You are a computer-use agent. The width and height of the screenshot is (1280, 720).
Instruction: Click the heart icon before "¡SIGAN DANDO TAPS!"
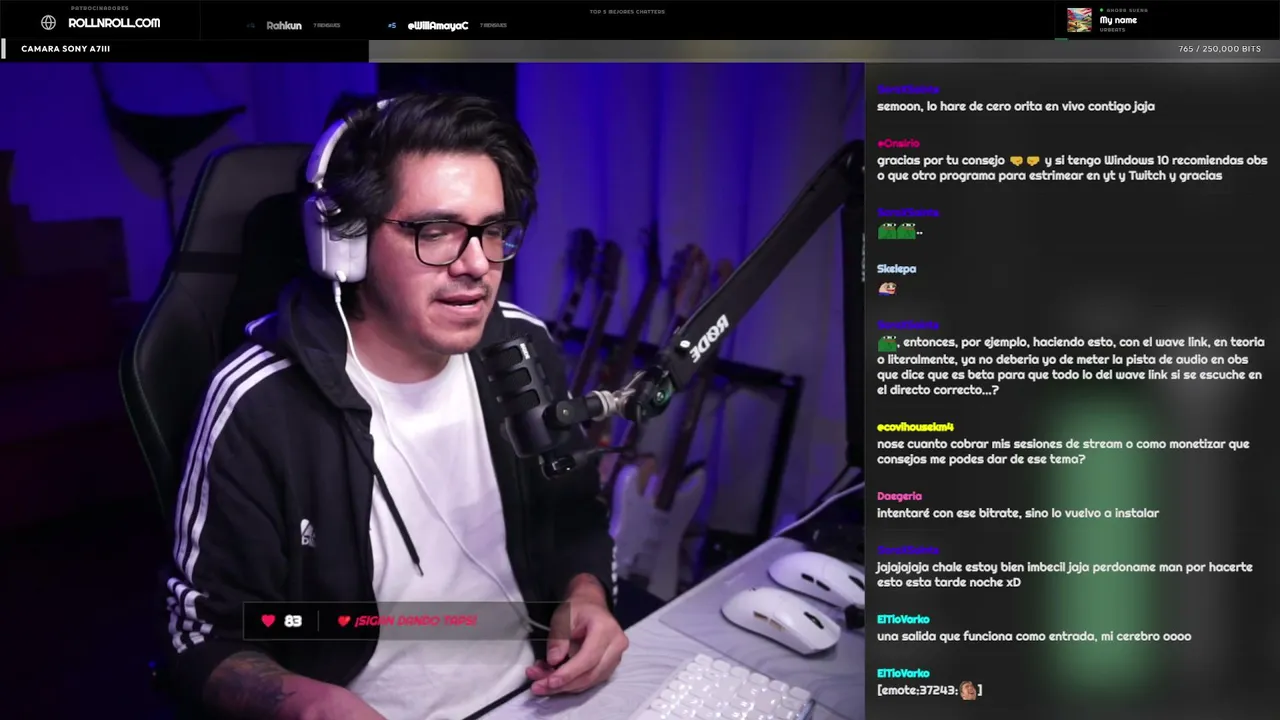click(x=344, y=621)
